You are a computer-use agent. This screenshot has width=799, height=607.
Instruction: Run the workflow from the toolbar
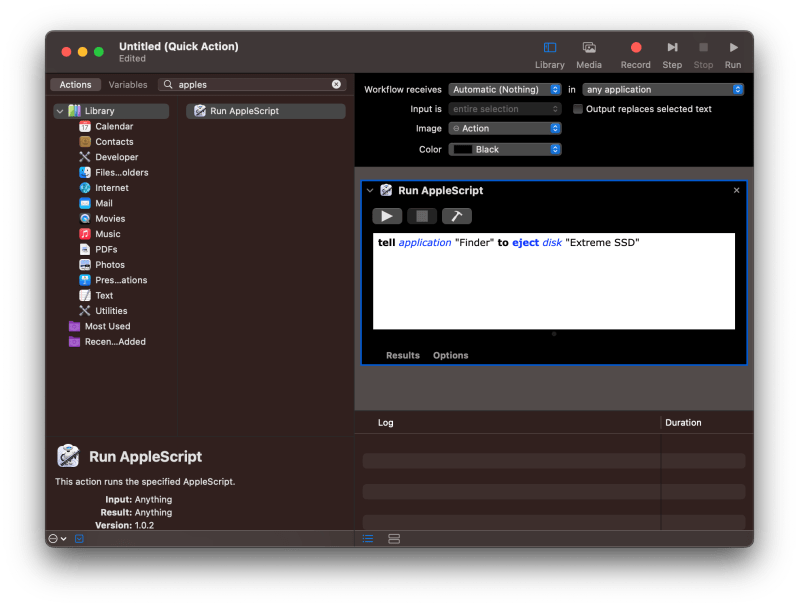click(733, 55)
